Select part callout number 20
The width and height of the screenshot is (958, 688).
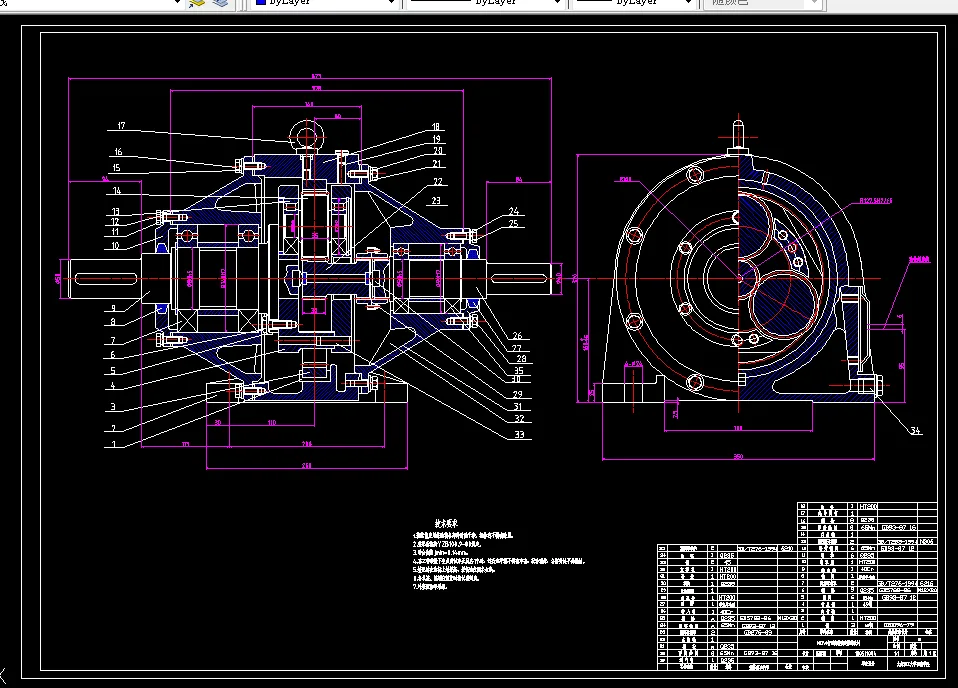437,150
